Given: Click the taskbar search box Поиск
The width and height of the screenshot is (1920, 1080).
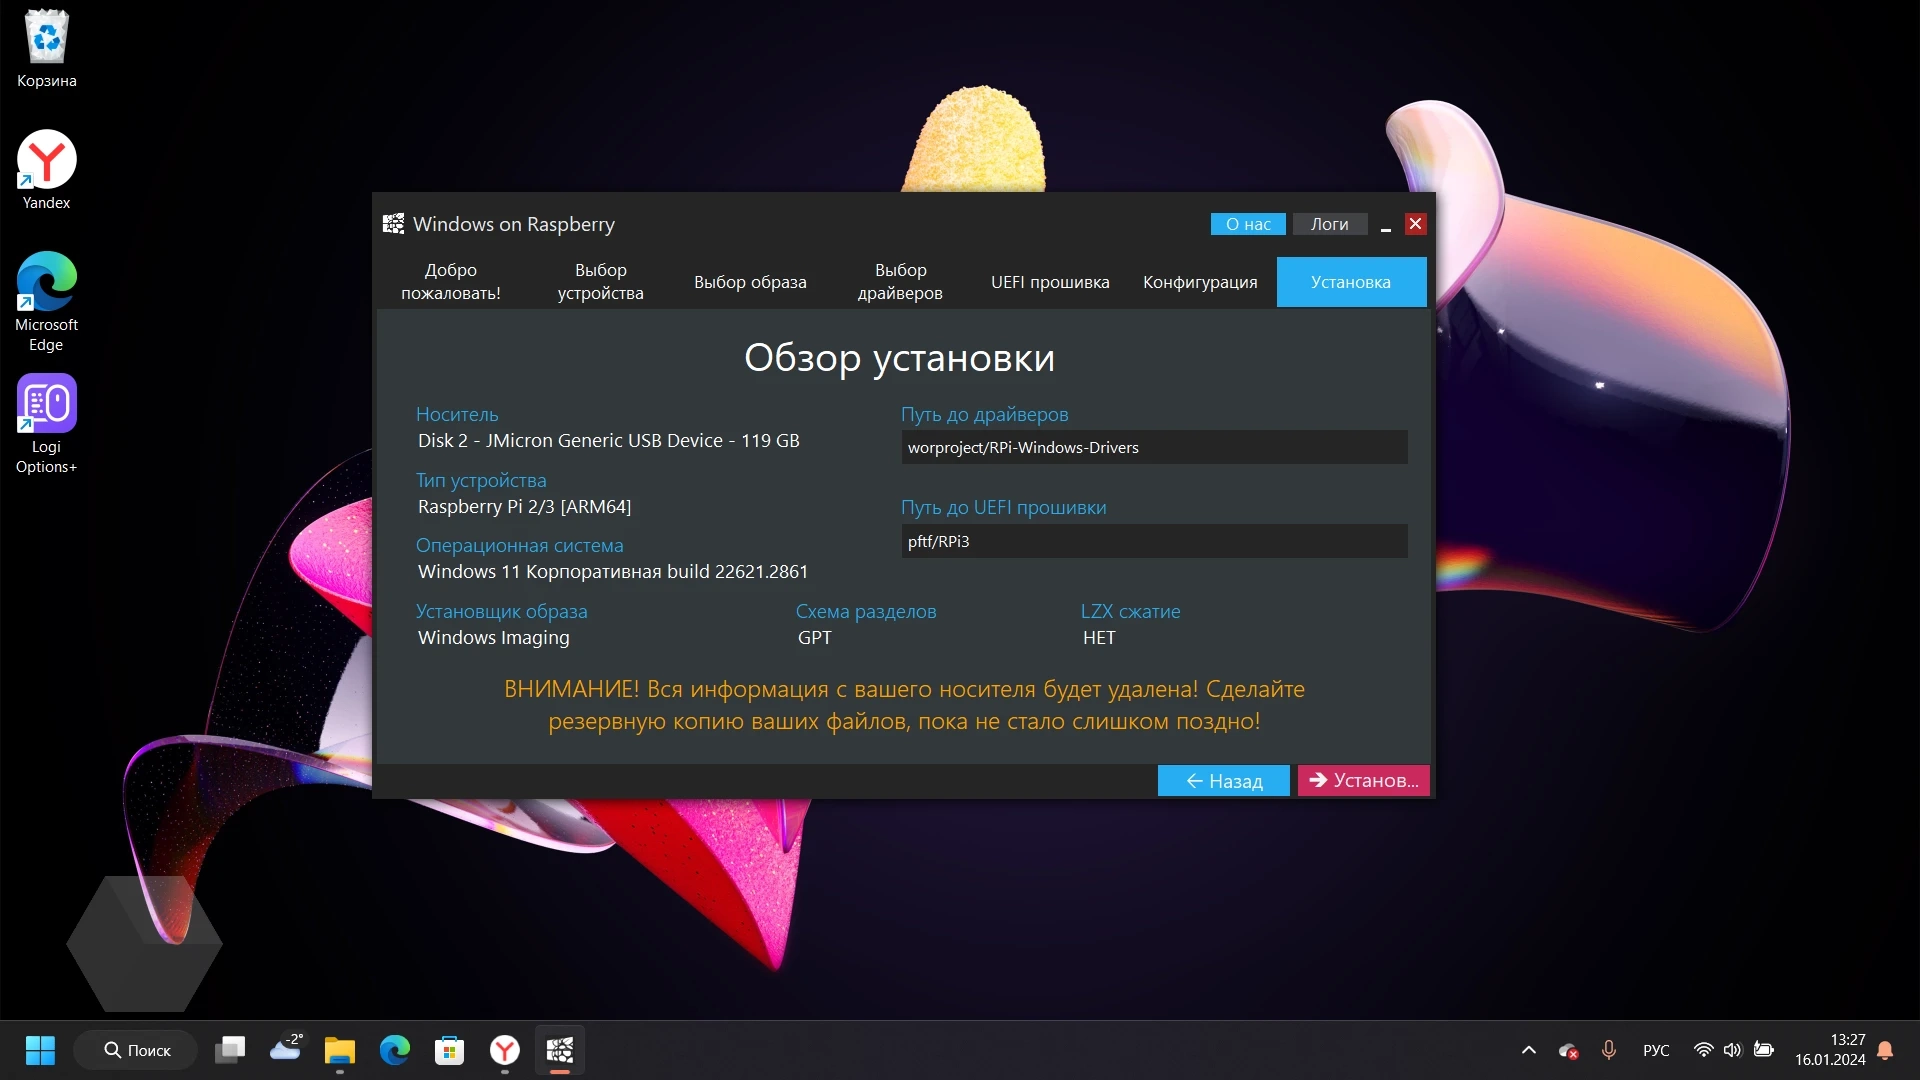Looking at the screenshot, I should point(136,1050).
